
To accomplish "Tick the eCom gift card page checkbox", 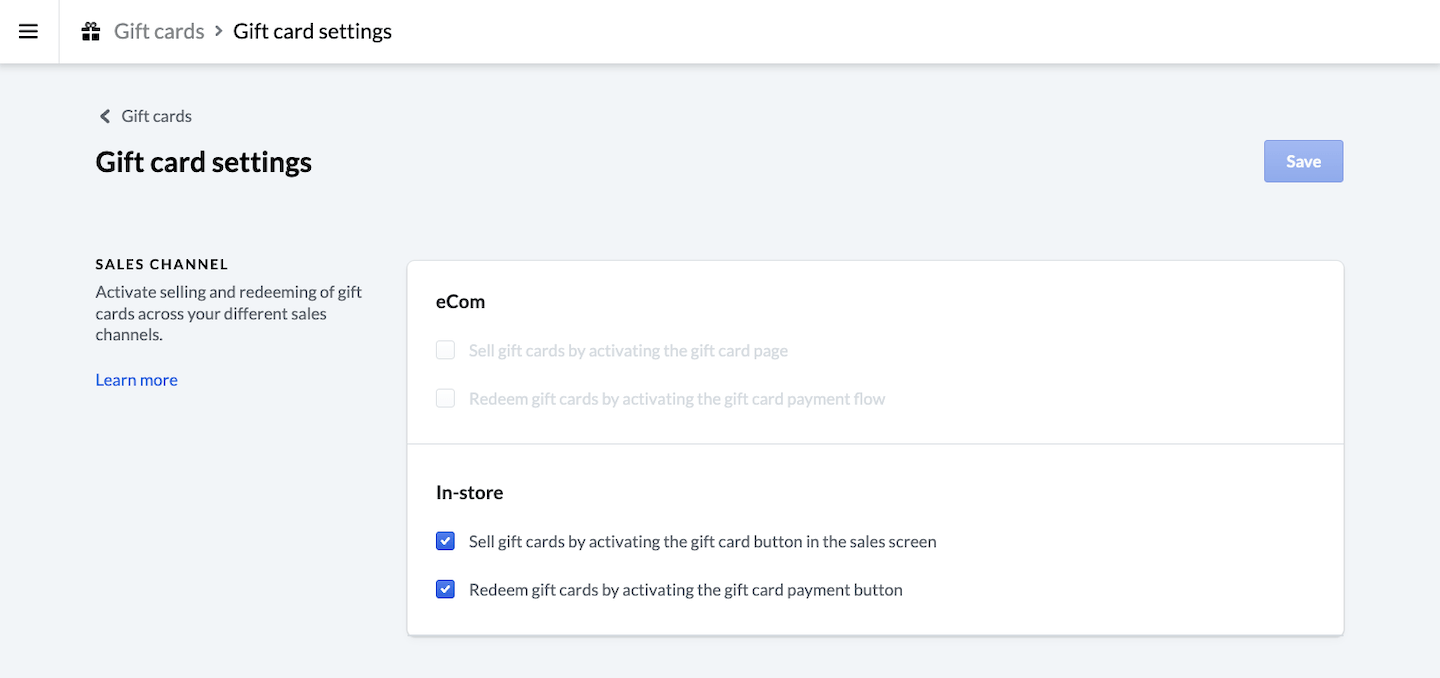I will (445, 351).
